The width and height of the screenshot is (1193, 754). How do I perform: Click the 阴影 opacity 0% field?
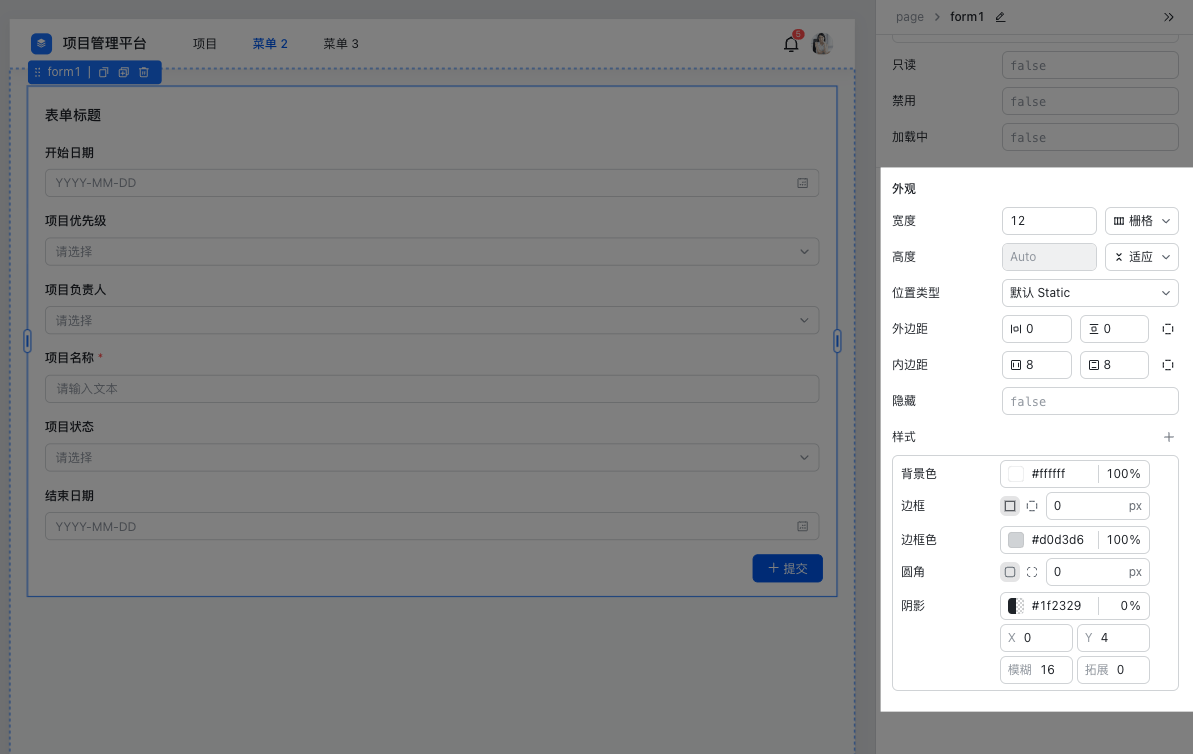pyautogui.click(x=1125, y=606)
